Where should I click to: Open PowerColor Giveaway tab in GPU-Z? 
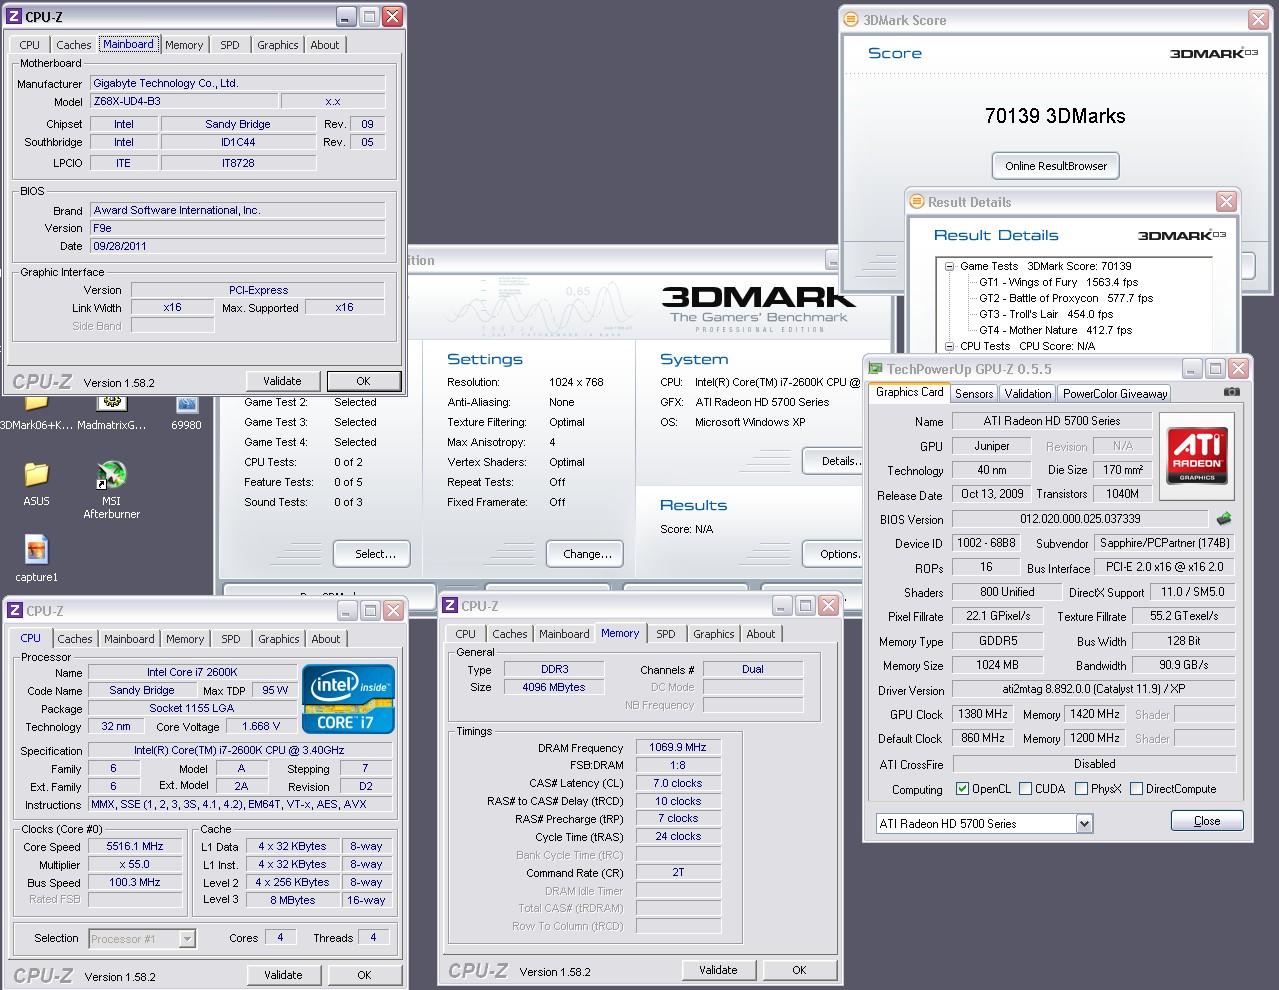pos(1115,394)
